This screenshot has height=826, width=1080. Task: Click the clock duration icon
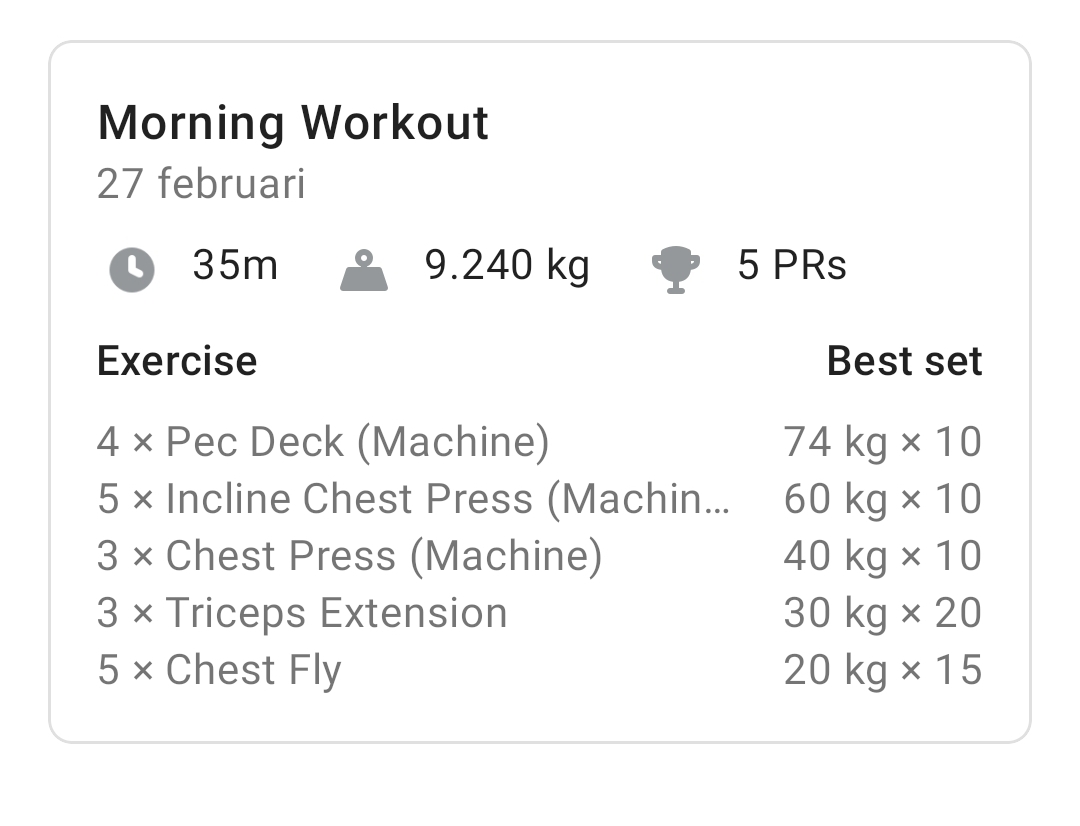(x=132, y=269)
